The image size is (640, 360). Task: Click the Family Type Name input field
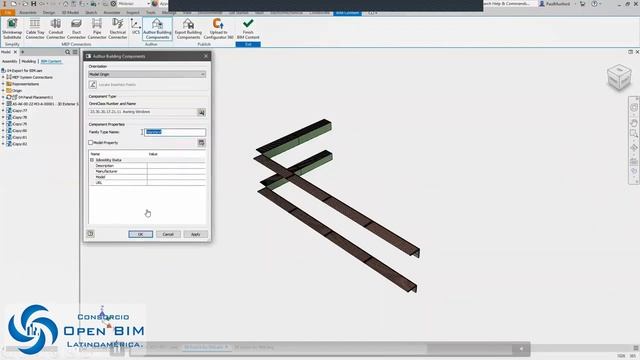(x=175, y=132)
